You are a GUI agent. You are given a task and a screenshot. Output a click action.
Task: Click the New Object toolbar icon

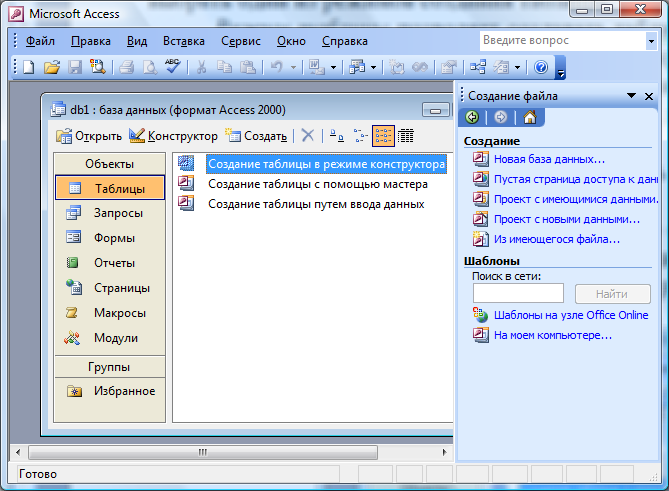pos(501,67)
